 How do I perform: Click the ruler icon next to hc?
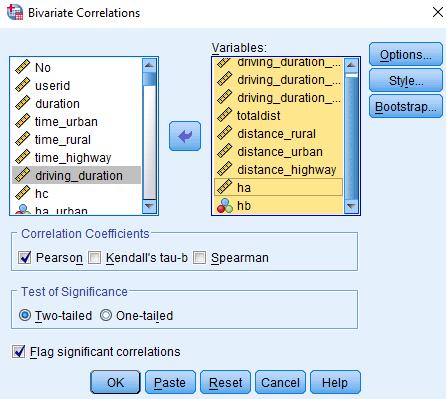[x=23, y=193]
